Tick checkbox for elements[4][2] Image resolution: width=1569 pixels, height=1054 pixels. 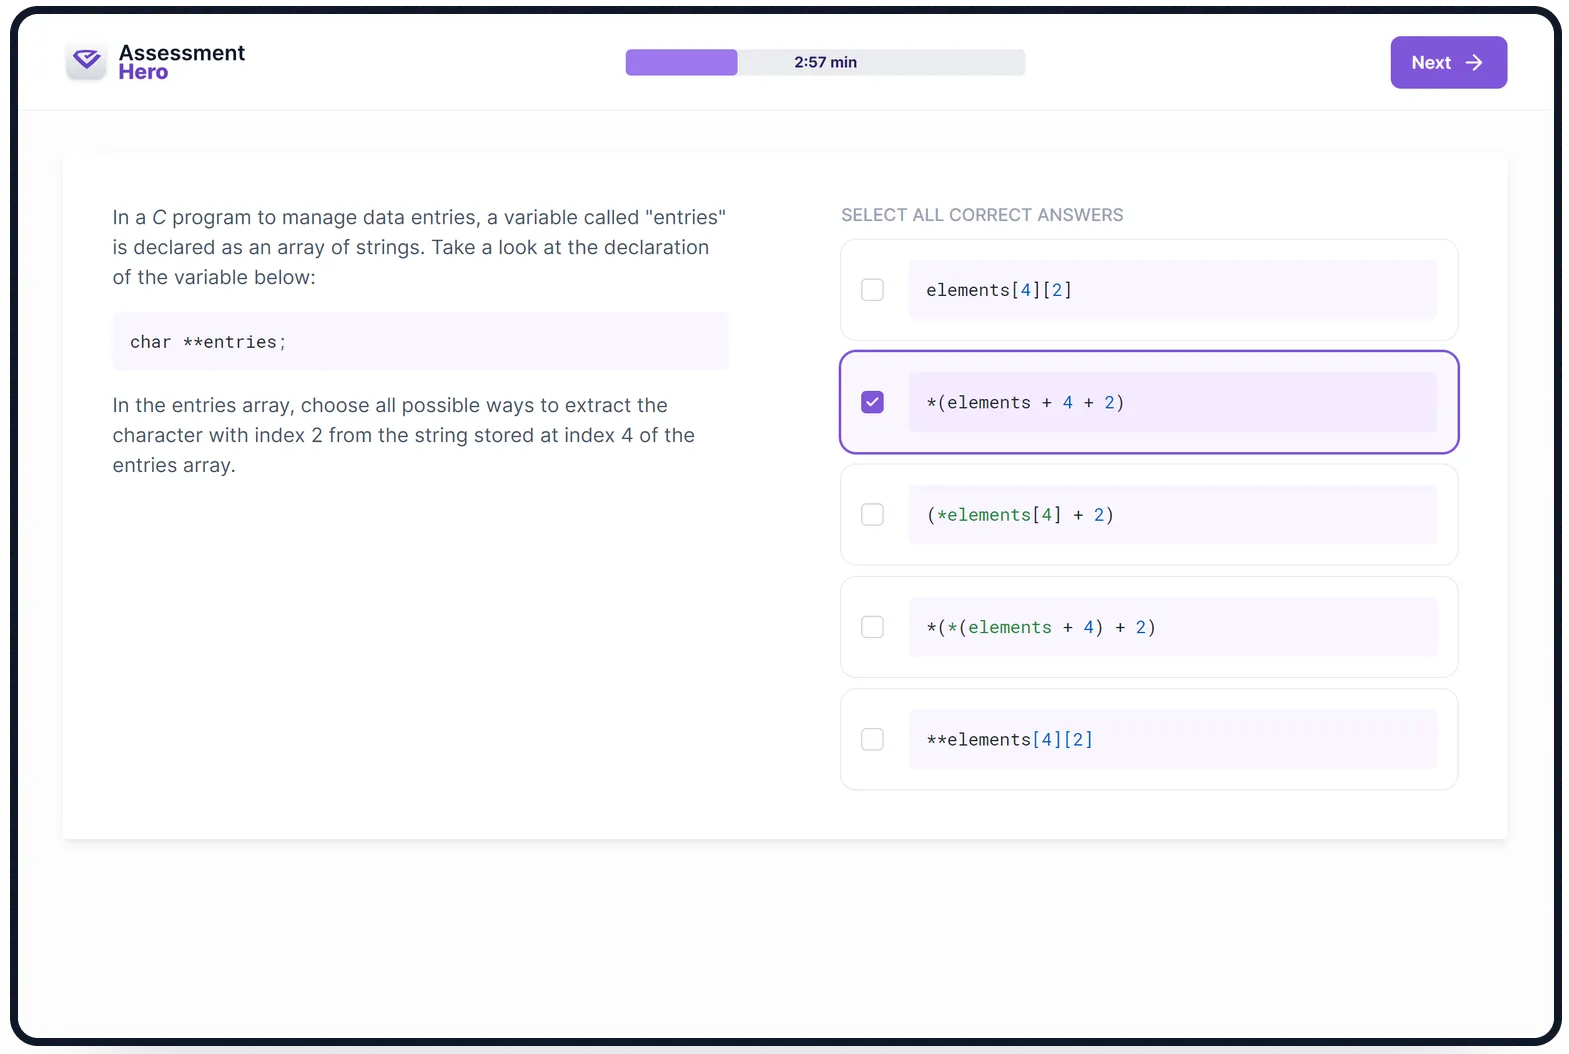click(872, 290)
